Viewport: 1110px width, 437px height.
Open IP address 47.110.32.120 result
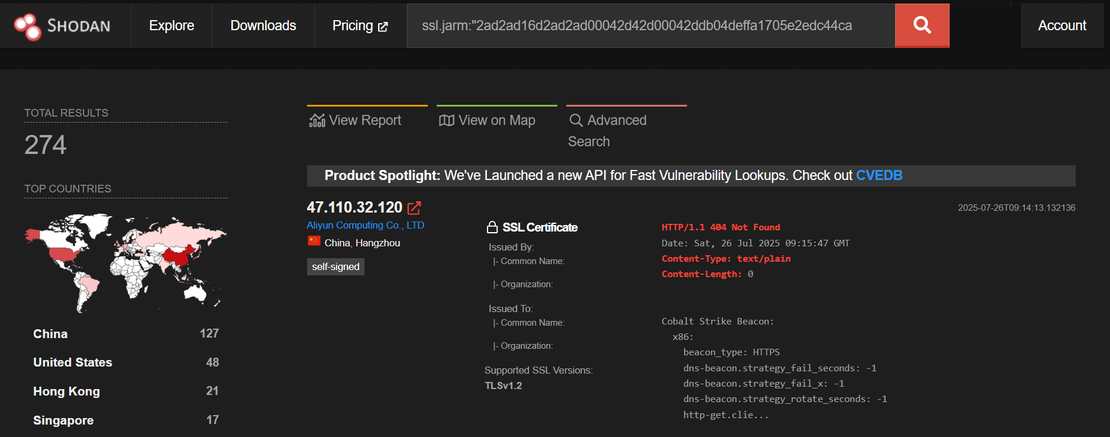(x=354, y=208)
